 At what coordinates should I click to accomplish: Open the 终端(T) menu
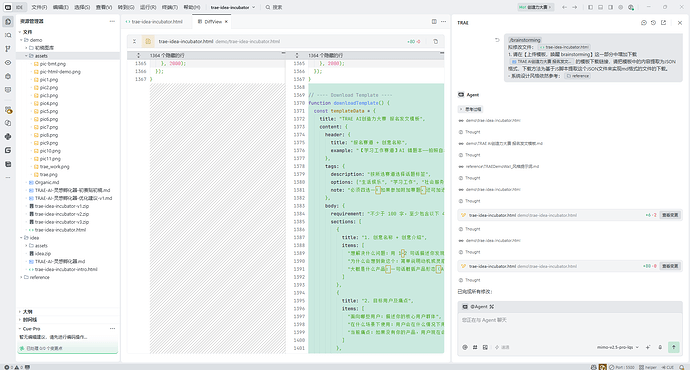[169, 7]
